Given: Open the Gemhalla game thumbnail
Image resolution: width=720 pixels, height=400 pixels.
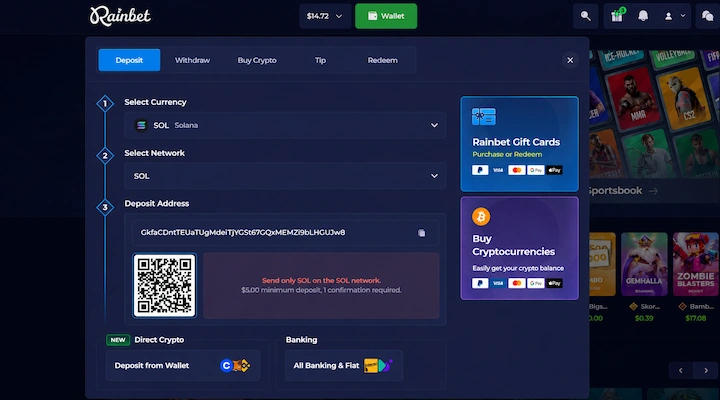Looking at the screenshot, I should coord(644,264).
